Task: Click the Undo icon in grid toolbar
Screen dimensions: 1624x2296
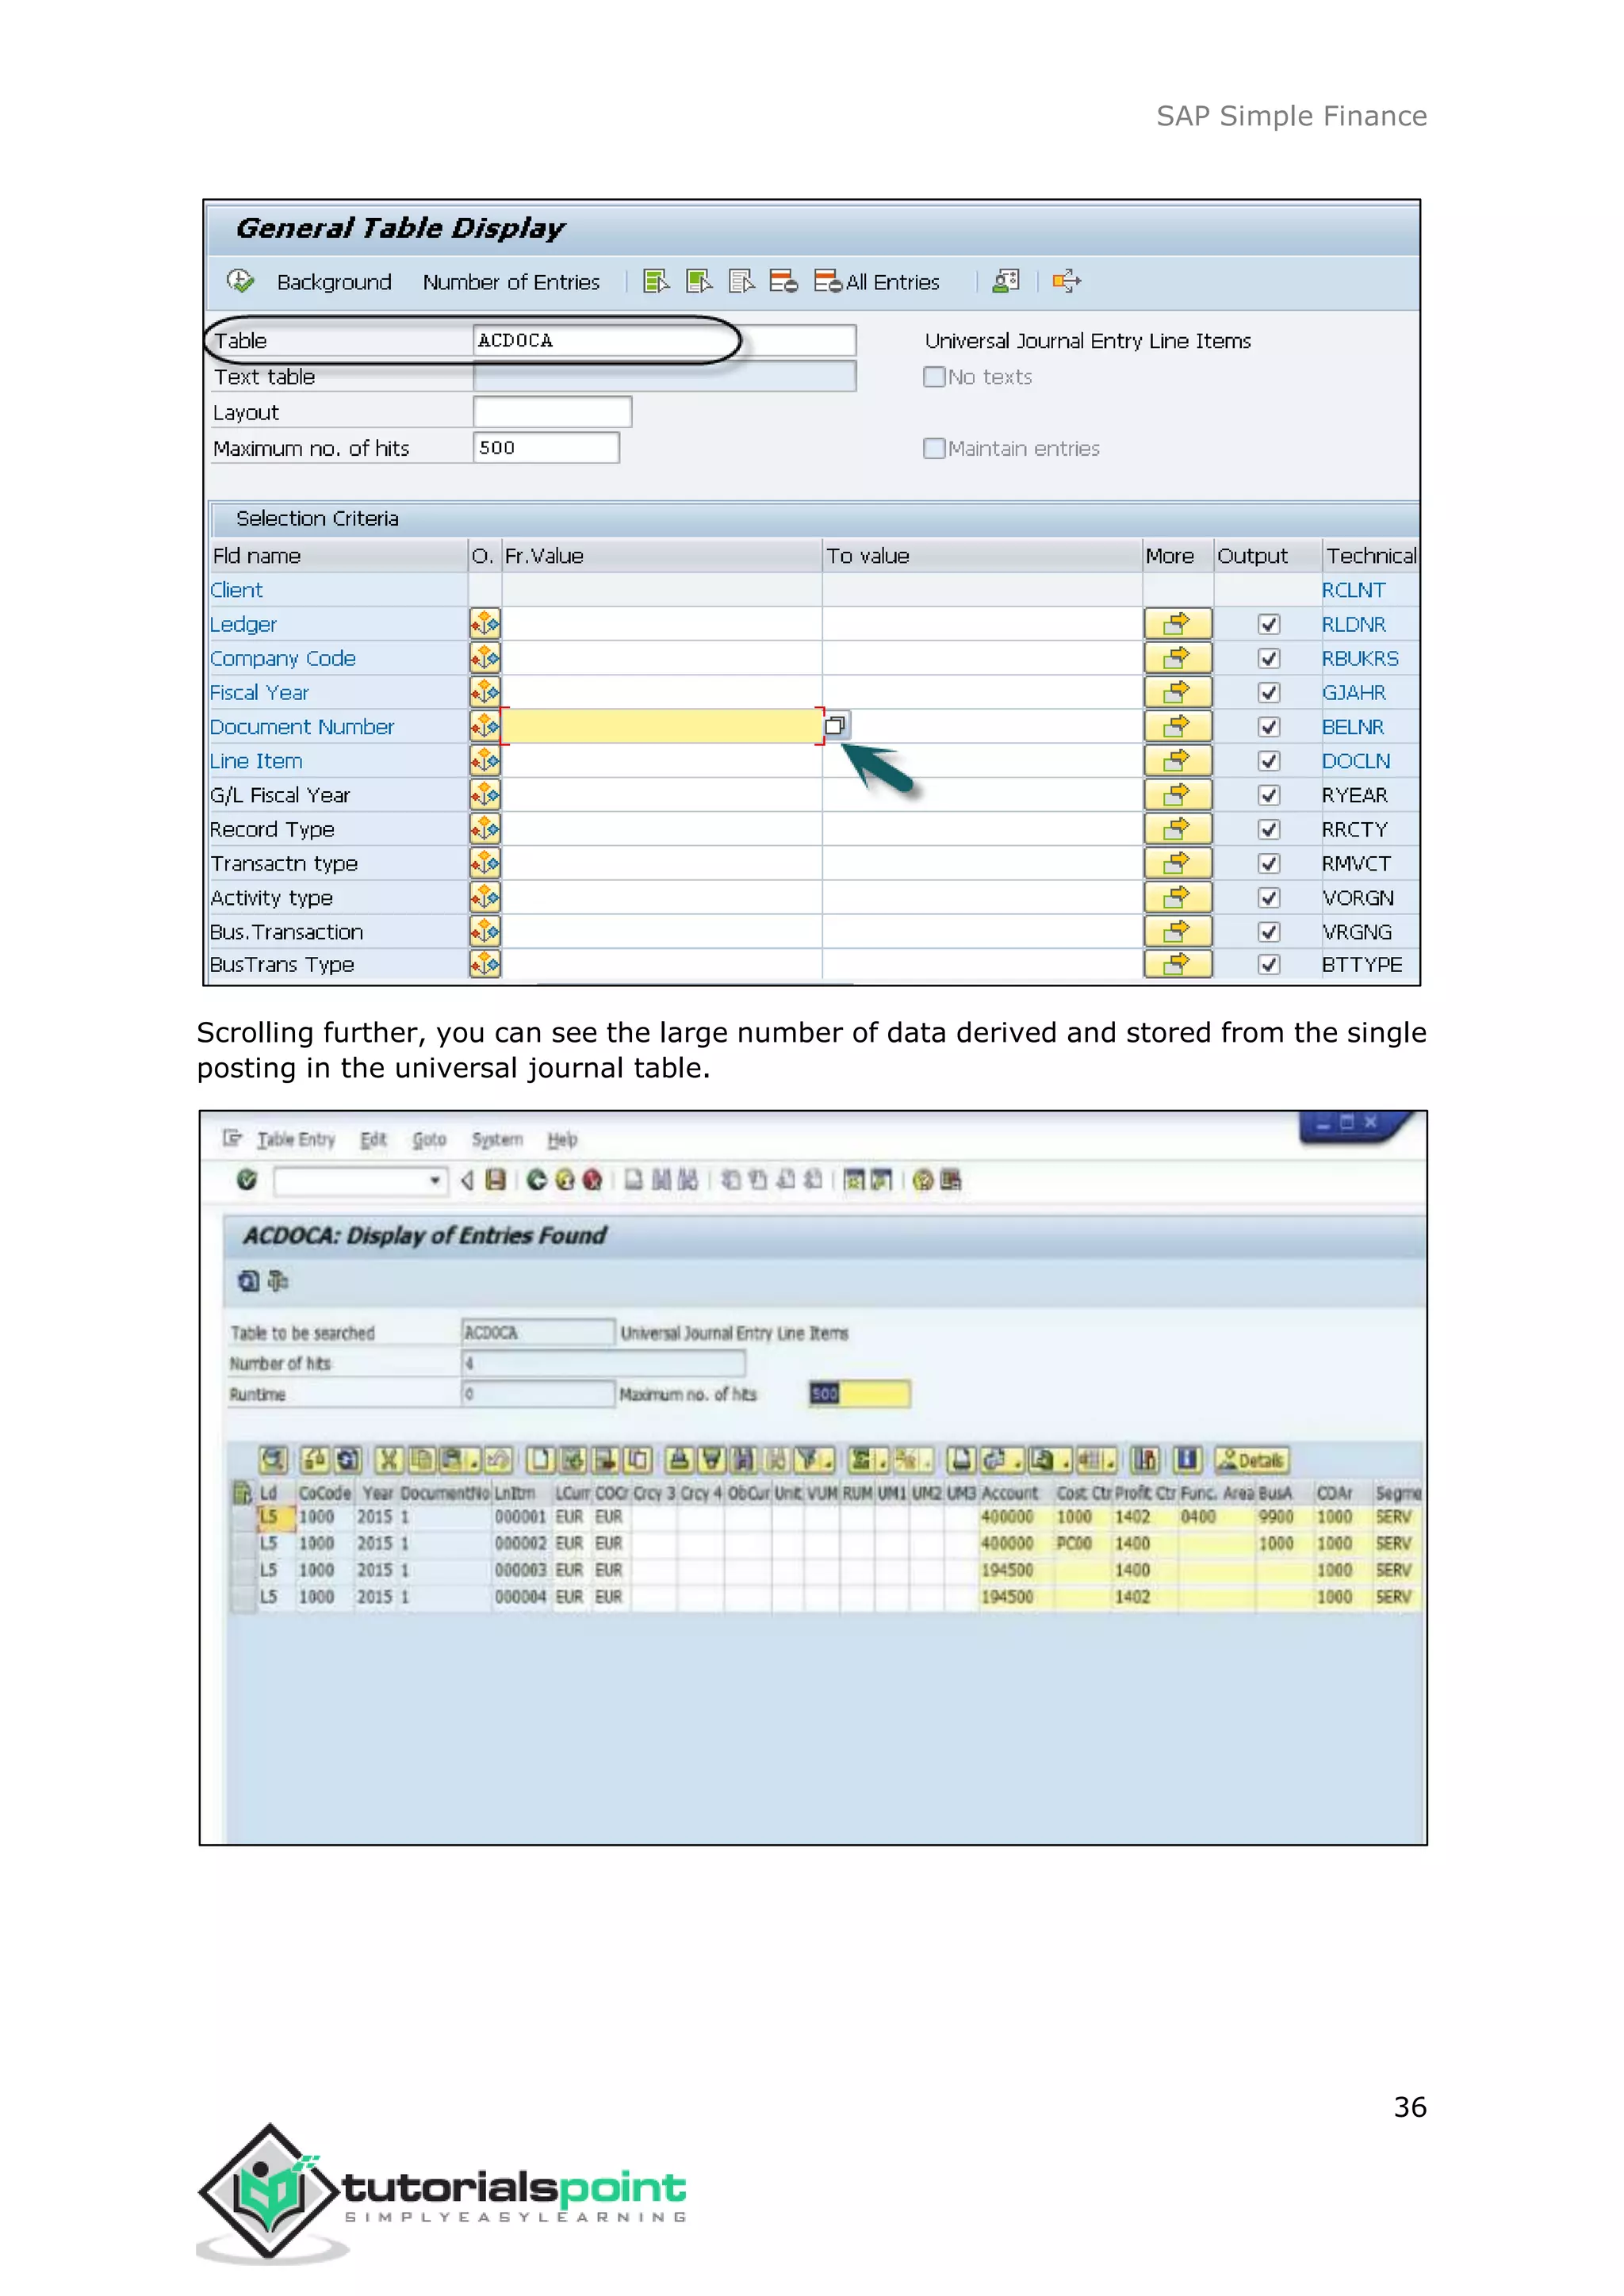Action: pos(499,1460)
